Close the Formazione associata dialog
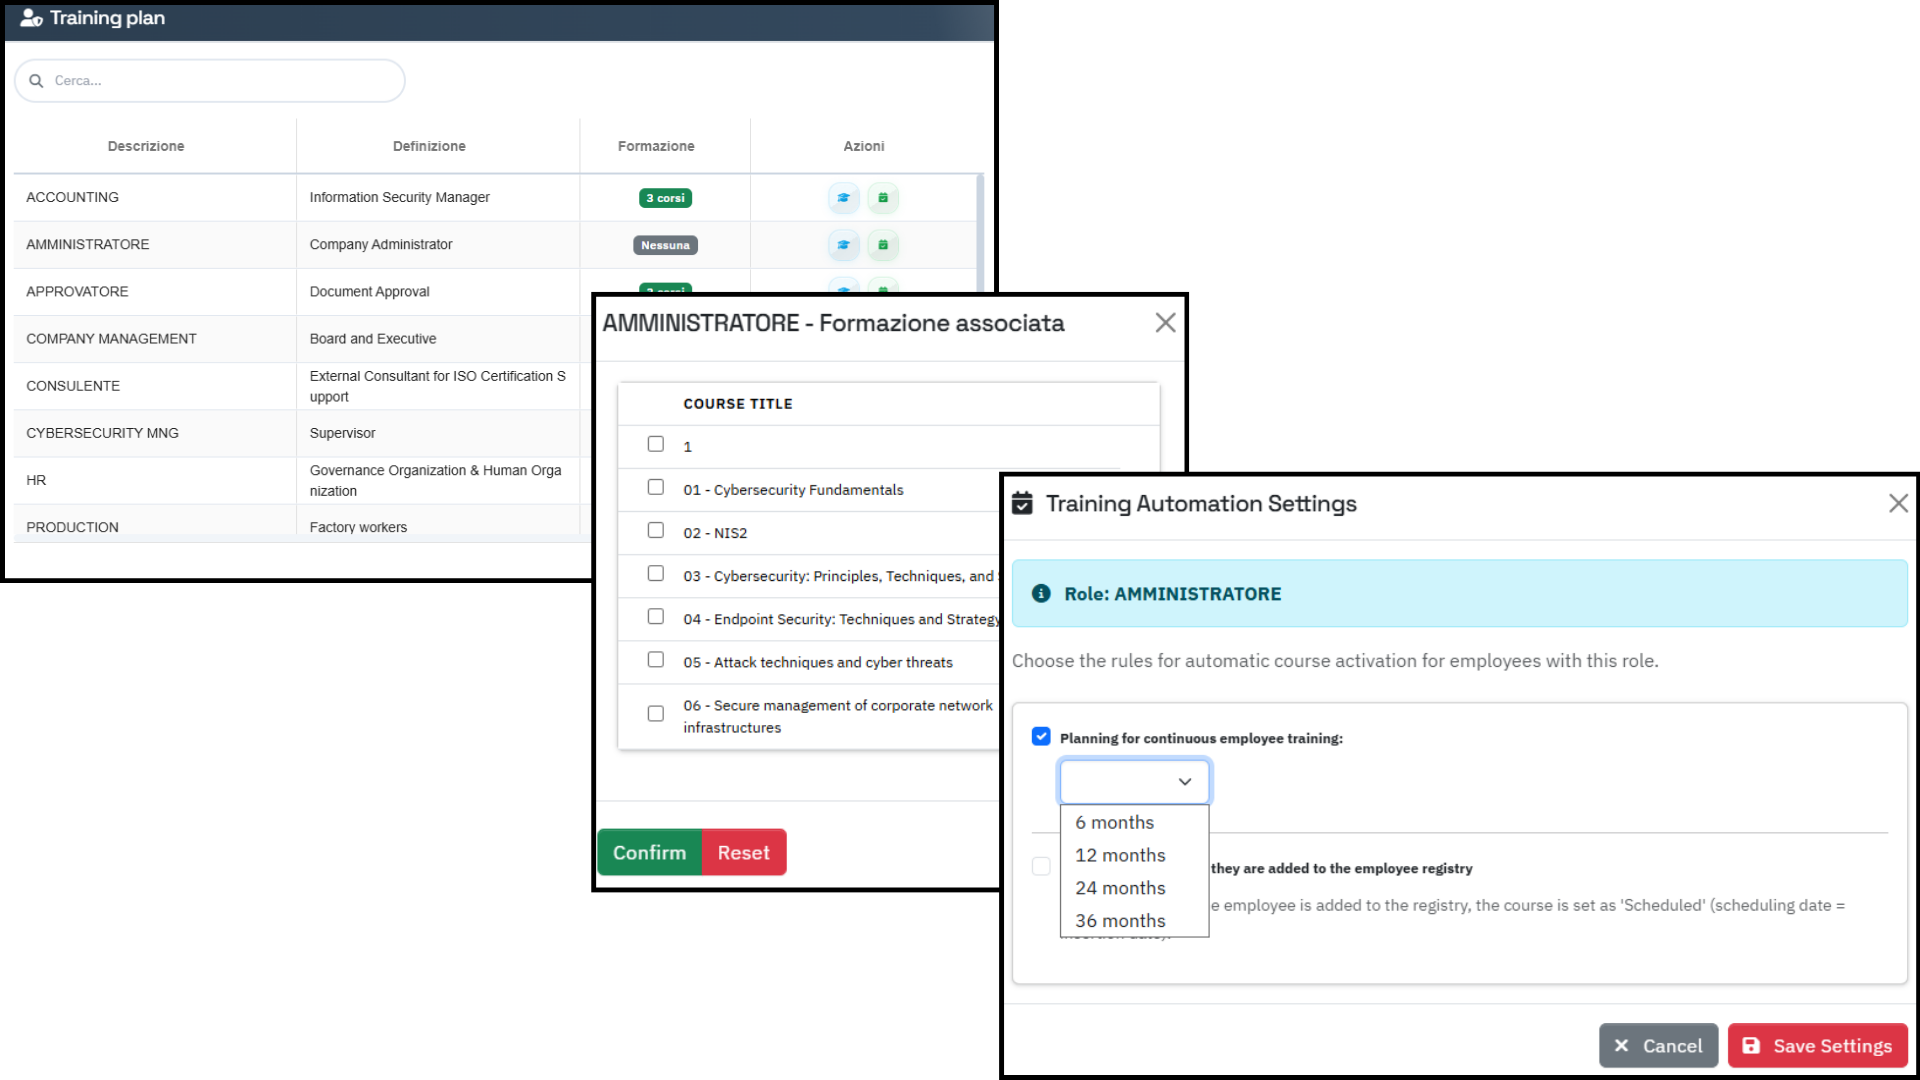The height and width of the screenshot is (1080, 1920). 1165,323
